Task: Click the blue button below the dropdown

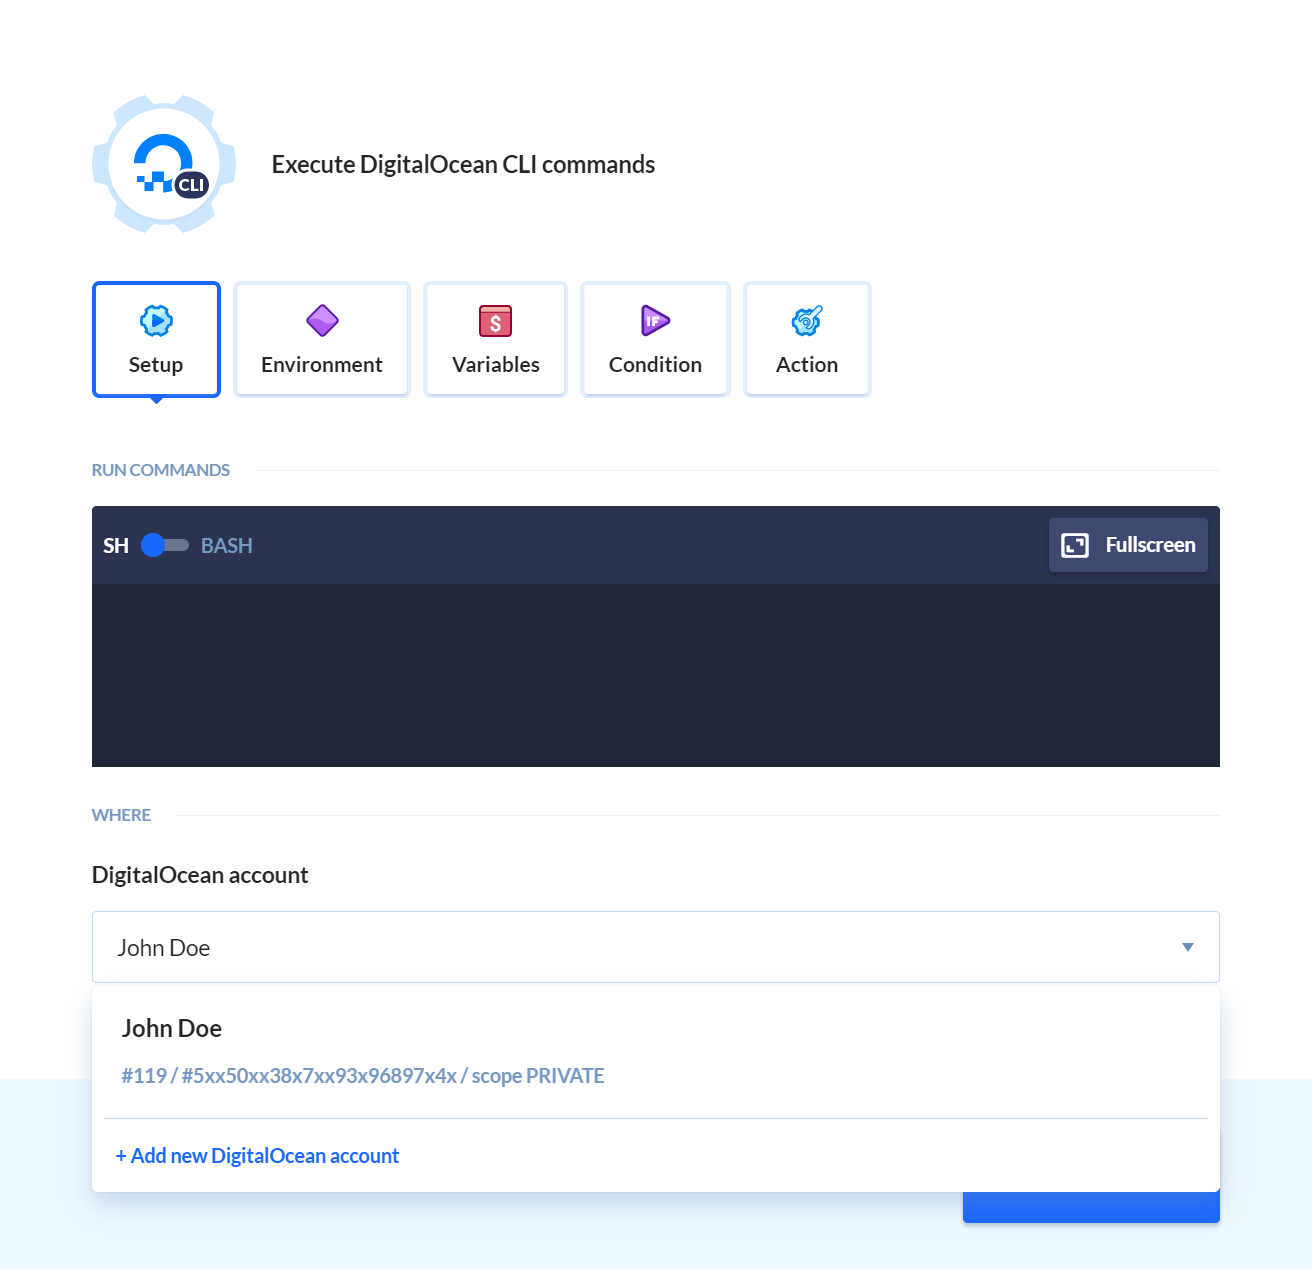Action: pos(1091,1207)
